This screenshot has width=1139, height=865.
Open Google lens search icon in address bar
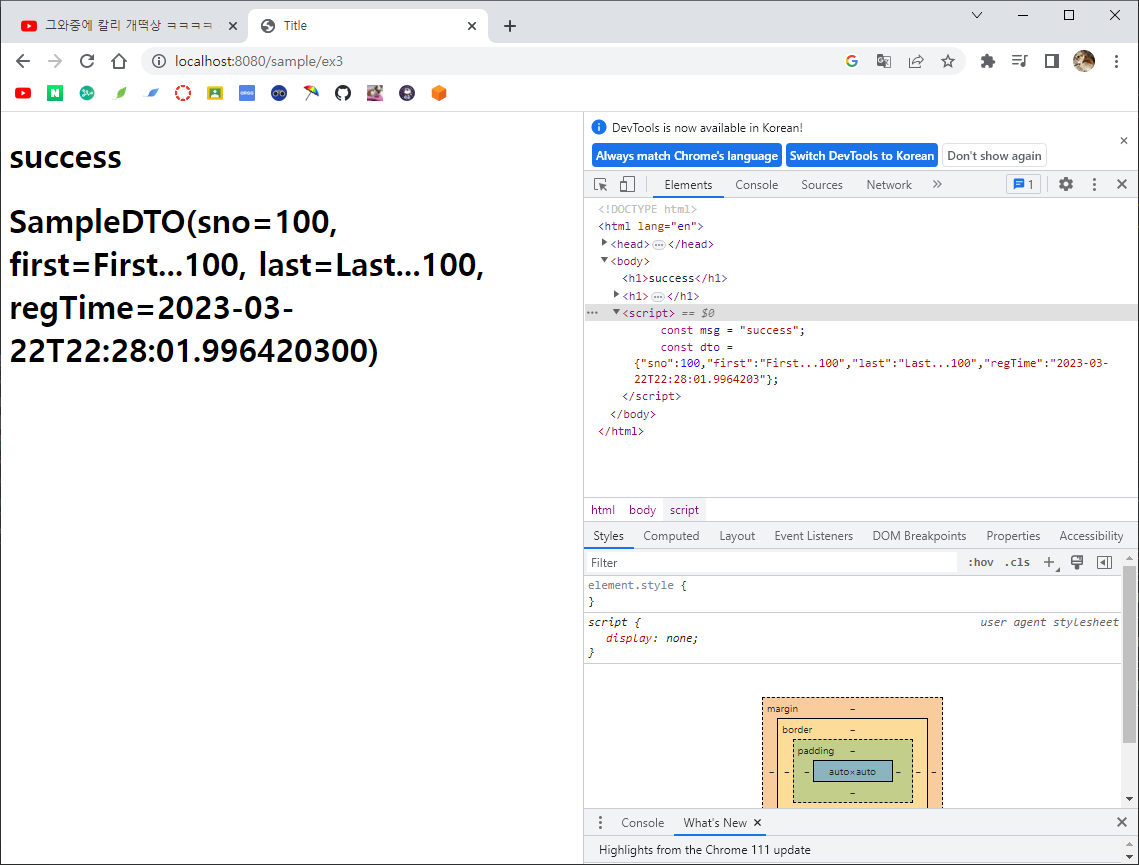pos(852,61)
